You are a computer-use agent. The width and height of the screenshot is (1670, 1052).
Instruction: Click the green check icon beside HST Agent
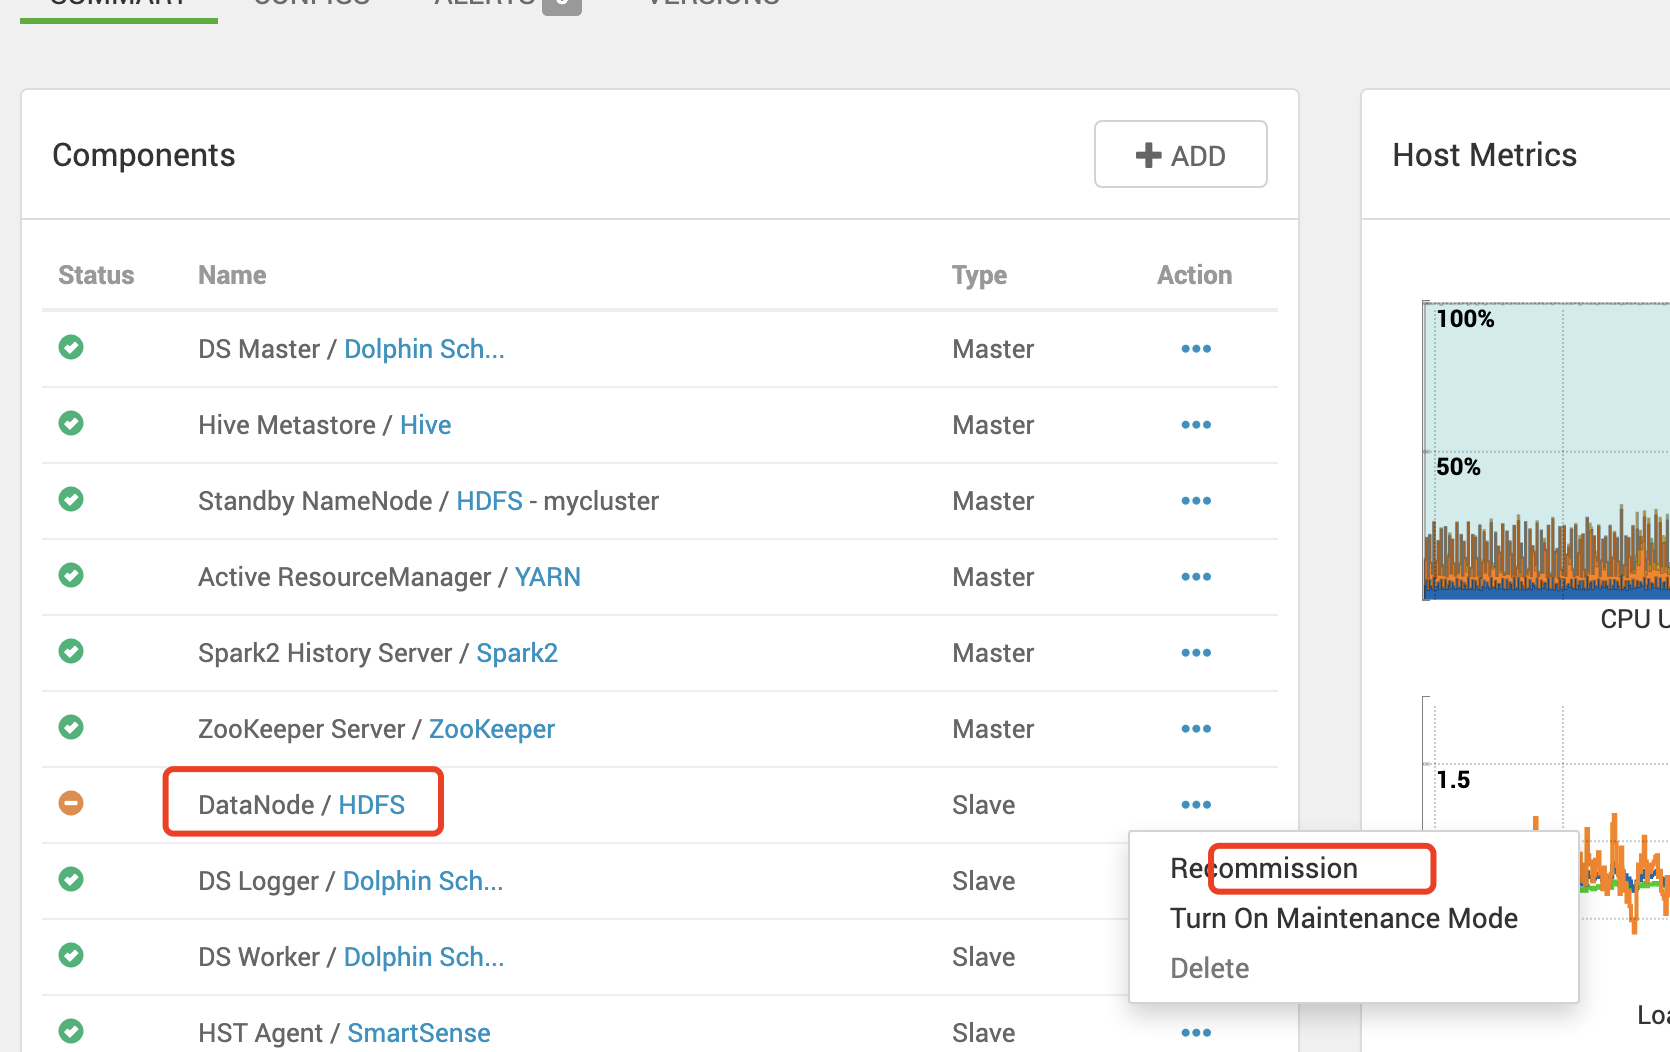(x=71, y=1031)
